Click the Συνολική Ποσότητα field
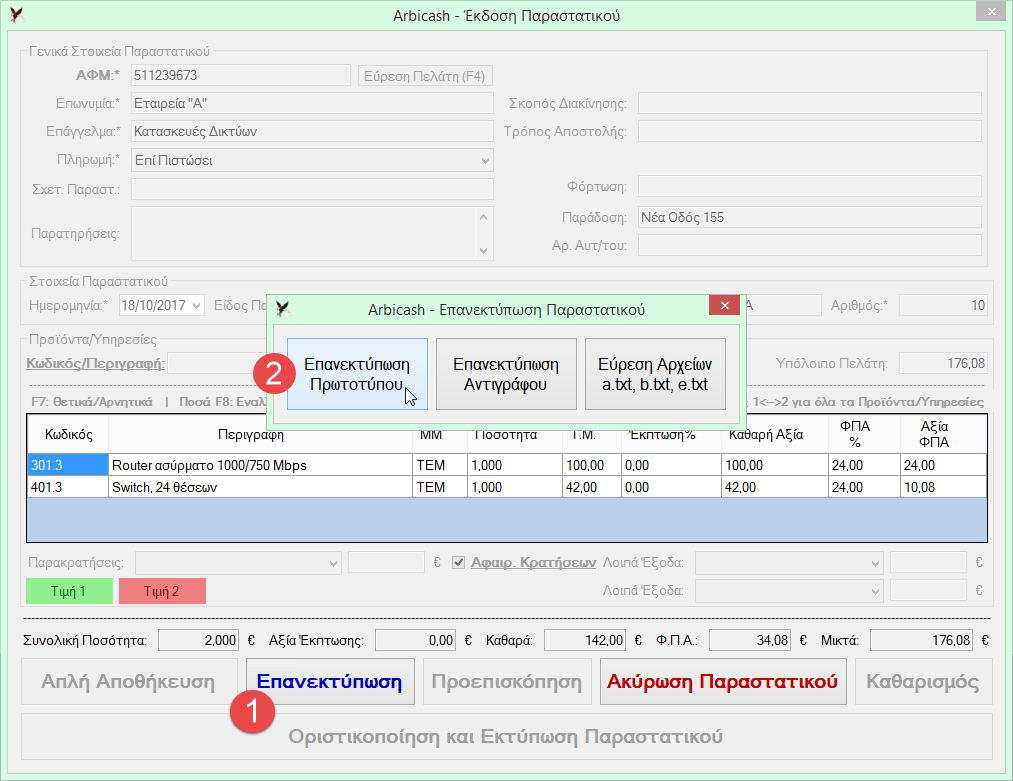Screen dimensions: 1013x781 coord(198,640)
